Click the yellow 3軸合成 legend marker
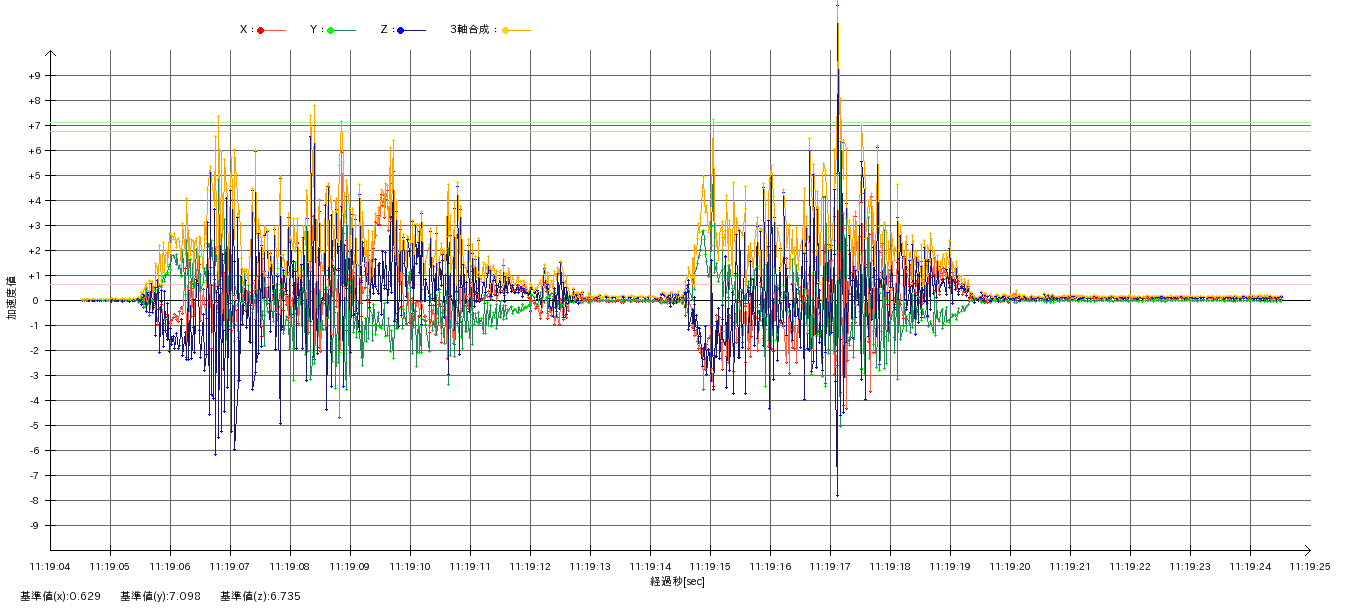Screen dimensions: 1350x610 tap(506, 30)
